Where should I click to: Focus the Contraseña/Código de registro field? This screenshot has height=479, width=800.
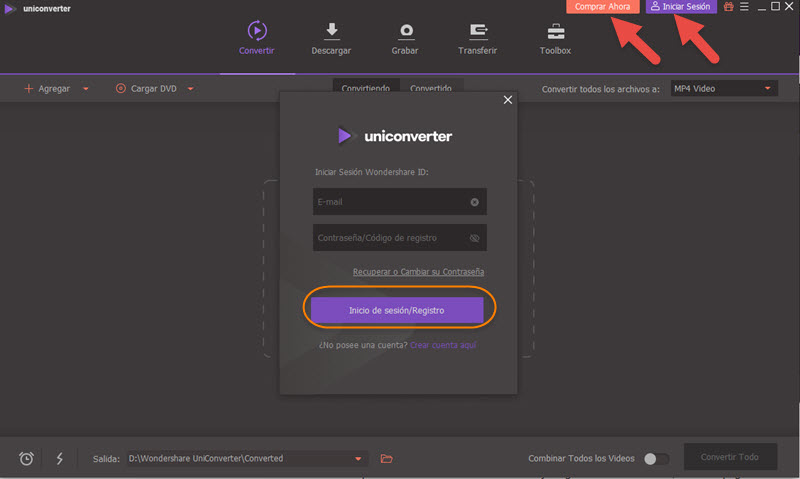[x=399, y=238]
